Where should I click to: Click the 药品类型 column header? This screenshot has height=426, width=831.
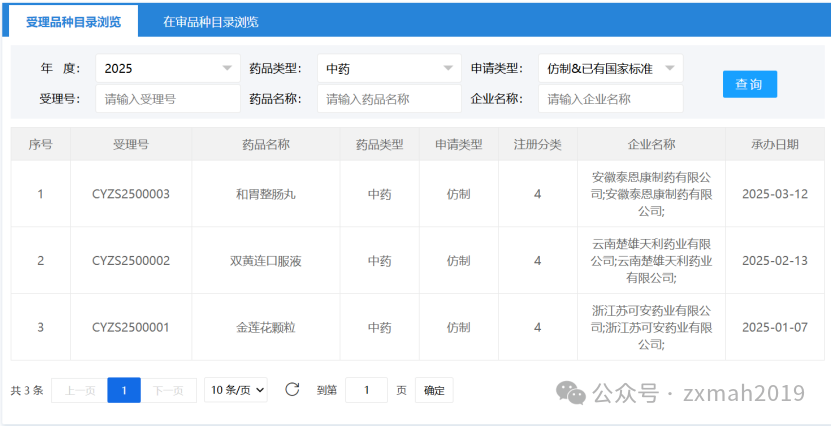coord(380,144)
